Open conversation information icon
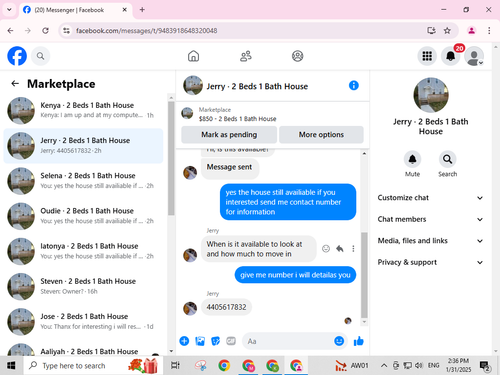The height and width of the screenshot is (375, 500). 353,86
